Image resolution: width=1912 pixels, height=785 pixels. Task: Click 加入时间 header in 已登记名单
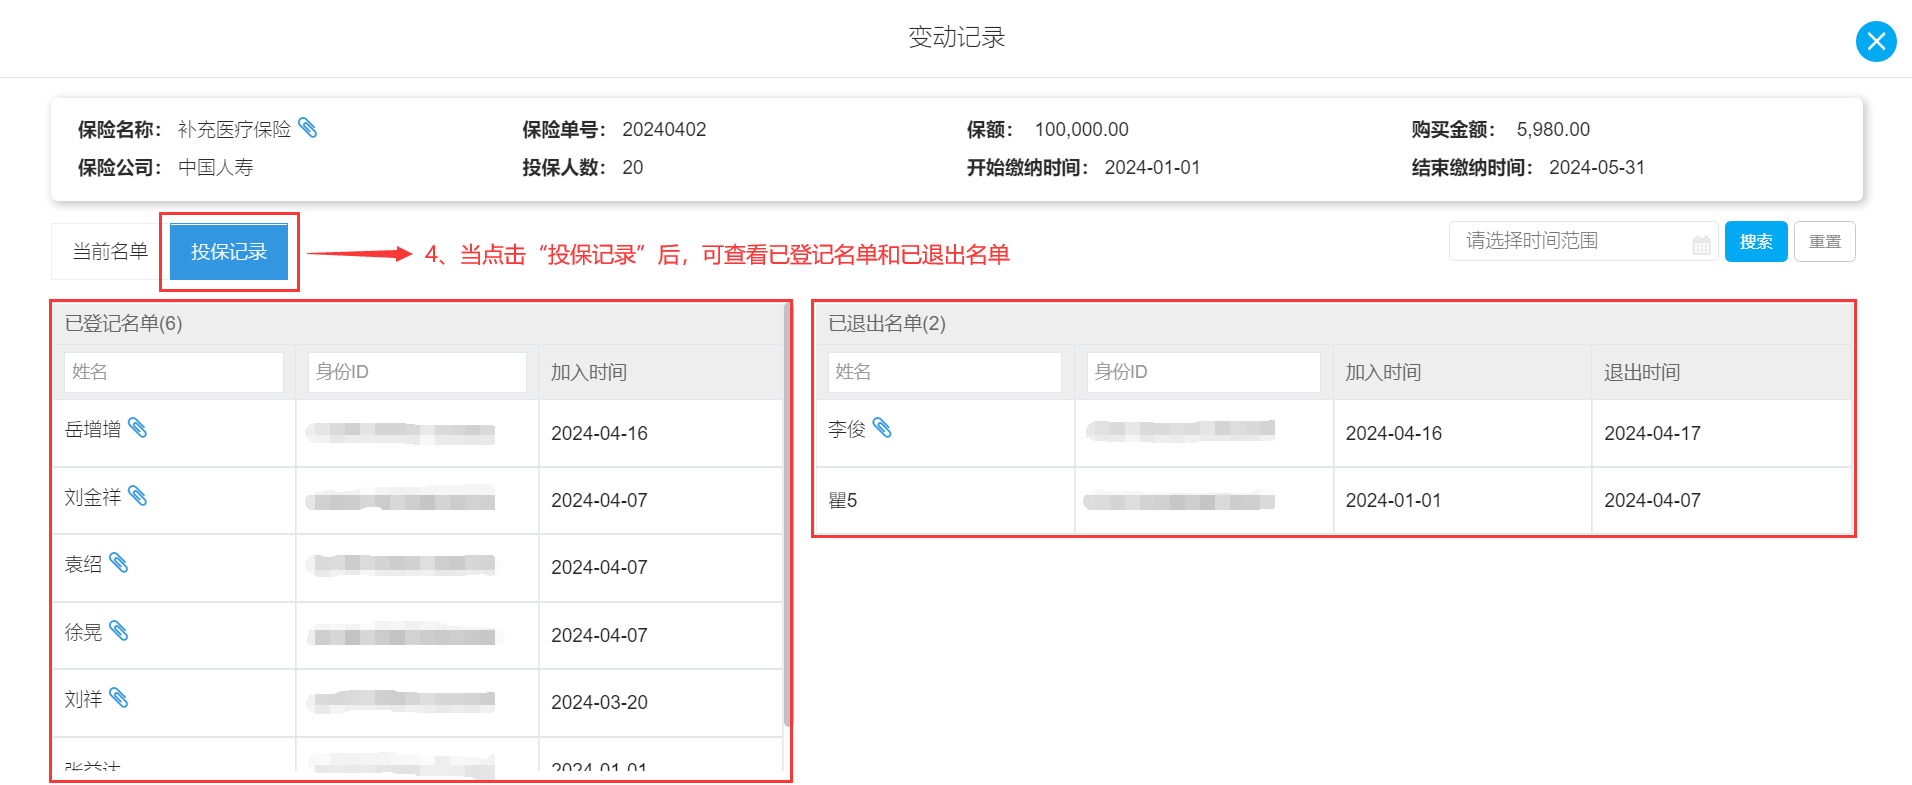coord(589,372)
